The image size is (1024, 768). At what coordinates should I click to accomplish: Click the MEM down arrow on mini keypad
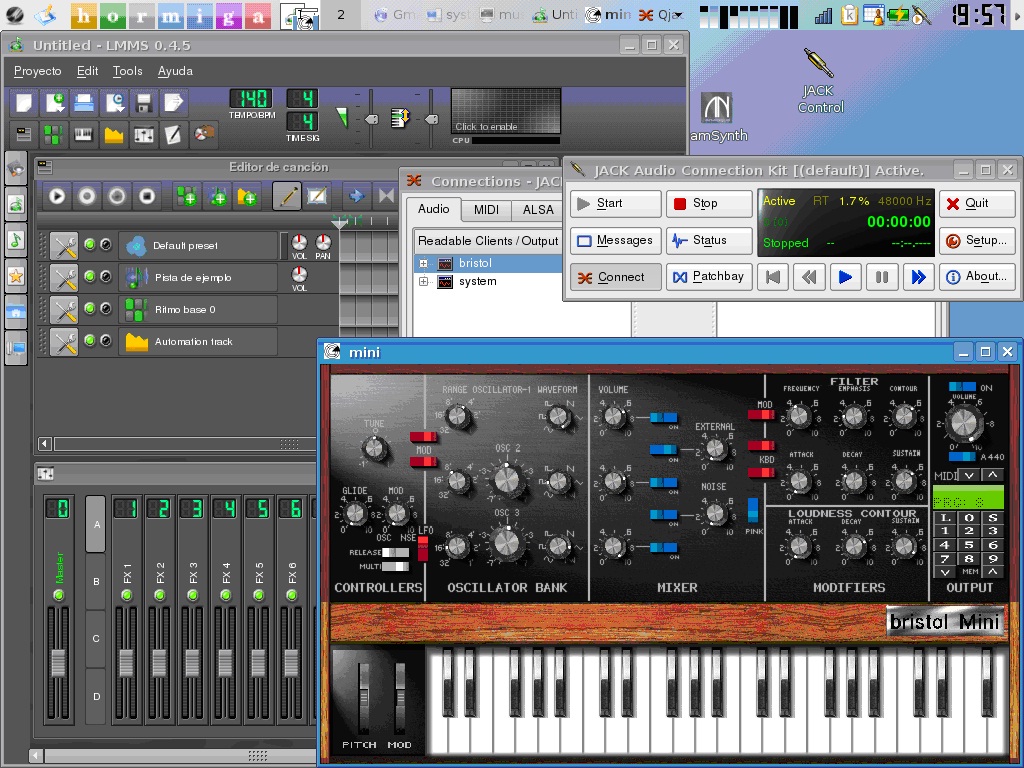[x=945, y=572]
